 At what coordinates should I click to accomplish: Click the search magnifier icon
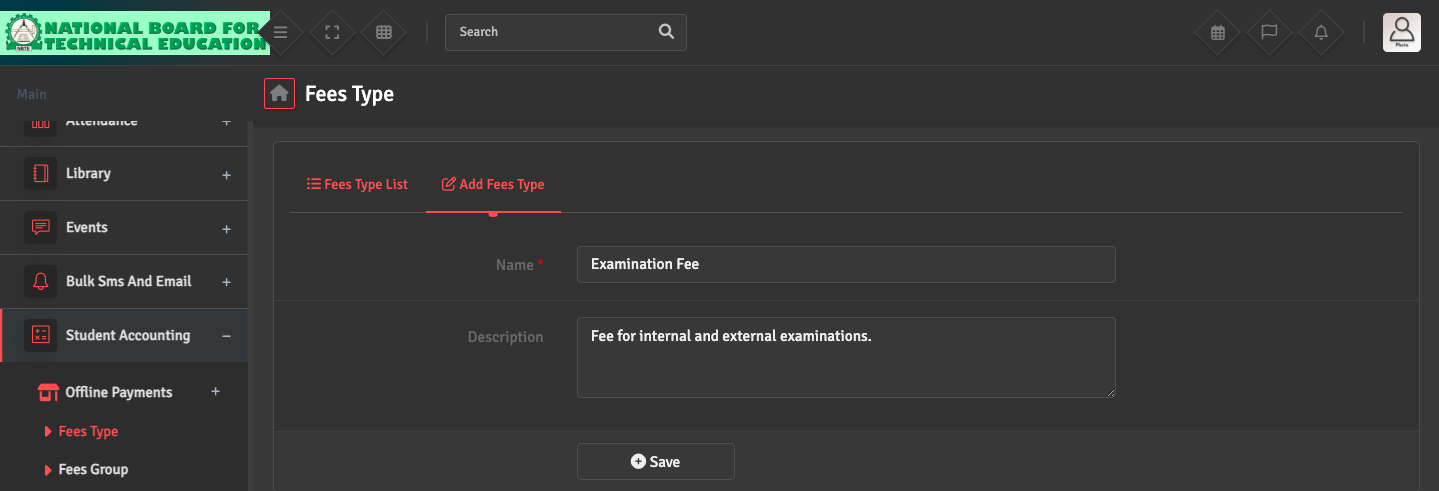pos(666,32)
